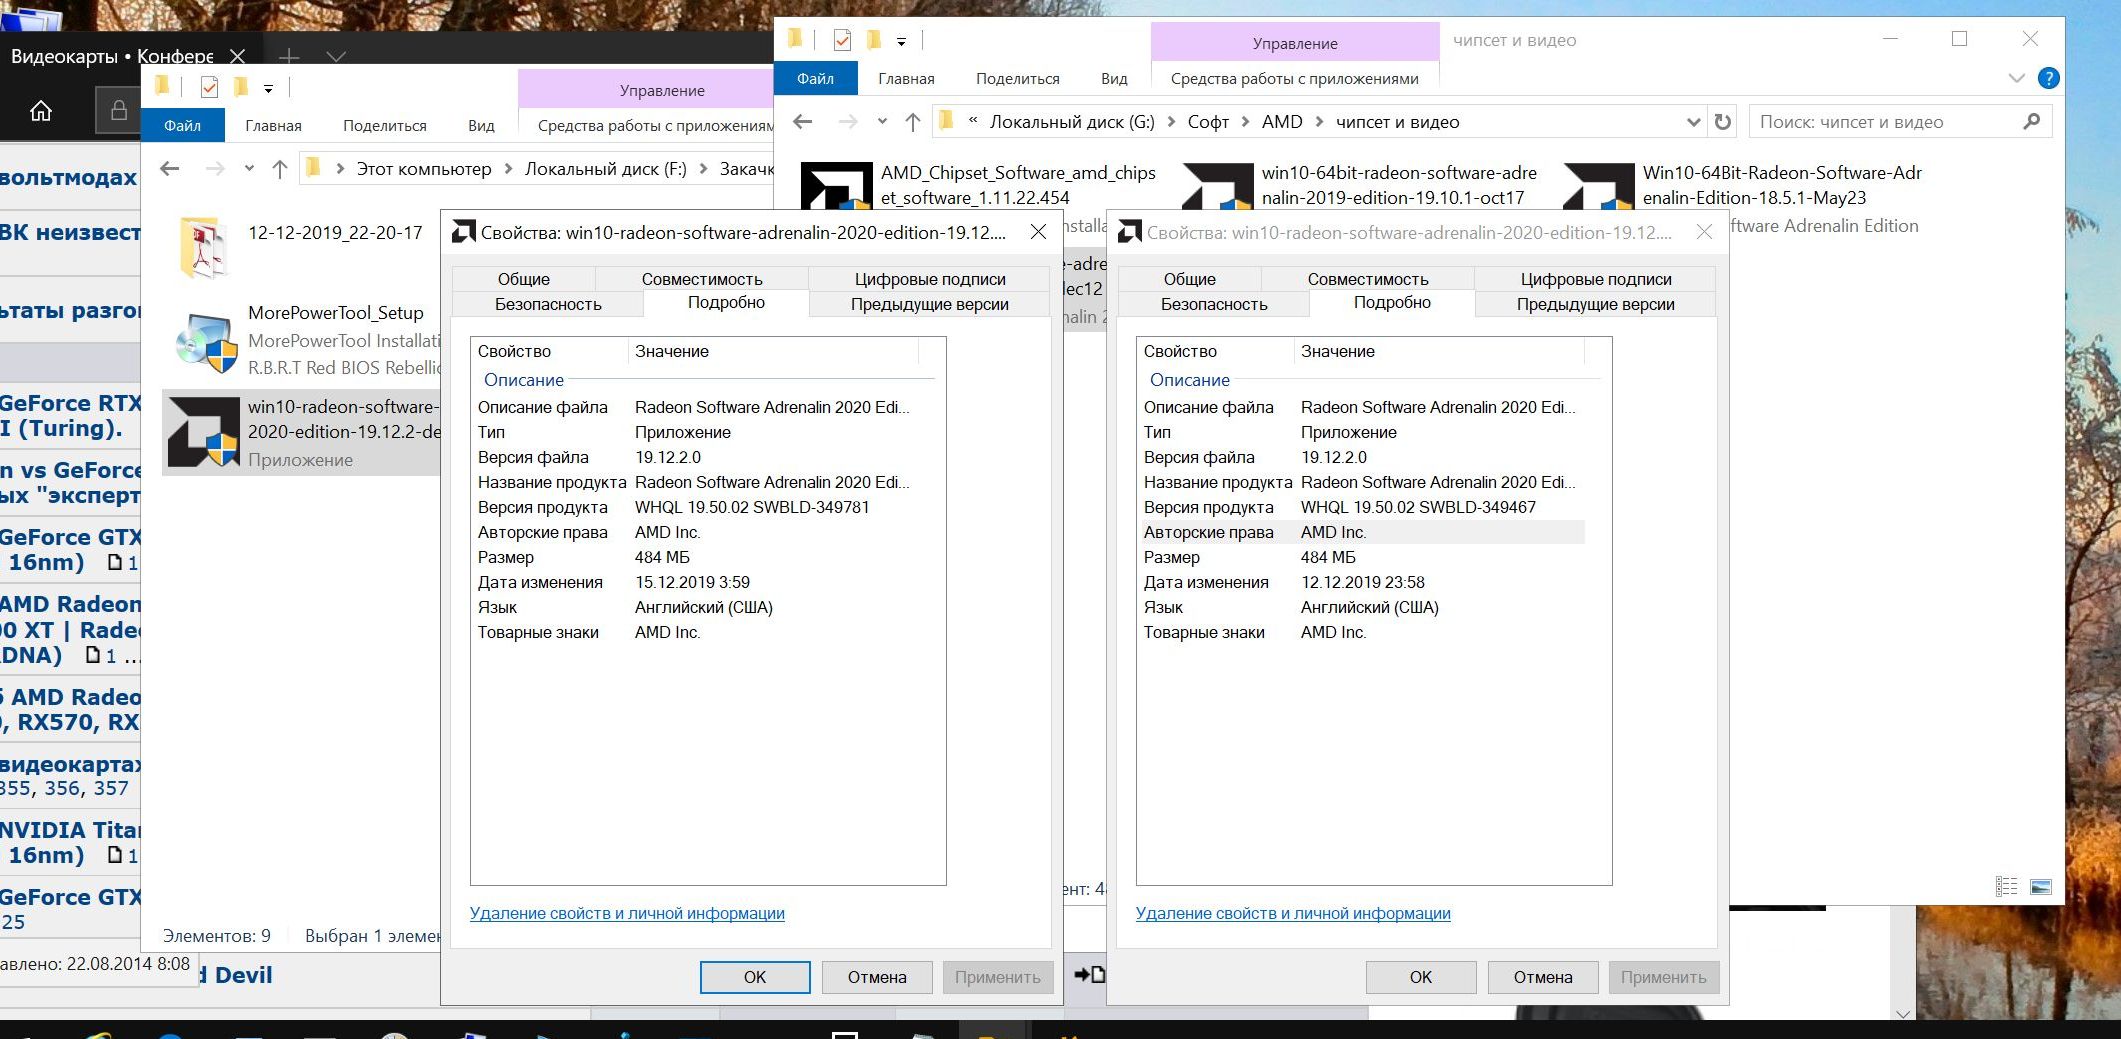Switch to large icons view in G: Explorer
This screenshot has height=1039, width=2121.
pos(2041,887)
